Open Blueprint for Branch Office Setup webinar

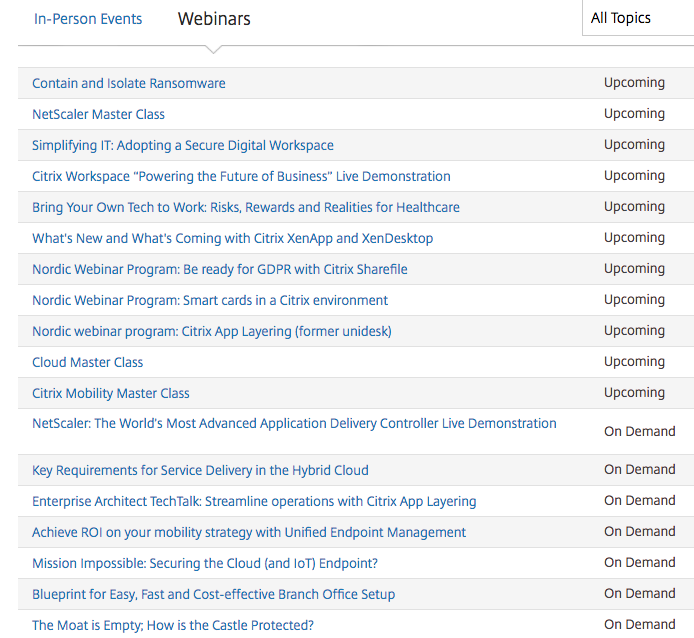click(x=213, y=594)
